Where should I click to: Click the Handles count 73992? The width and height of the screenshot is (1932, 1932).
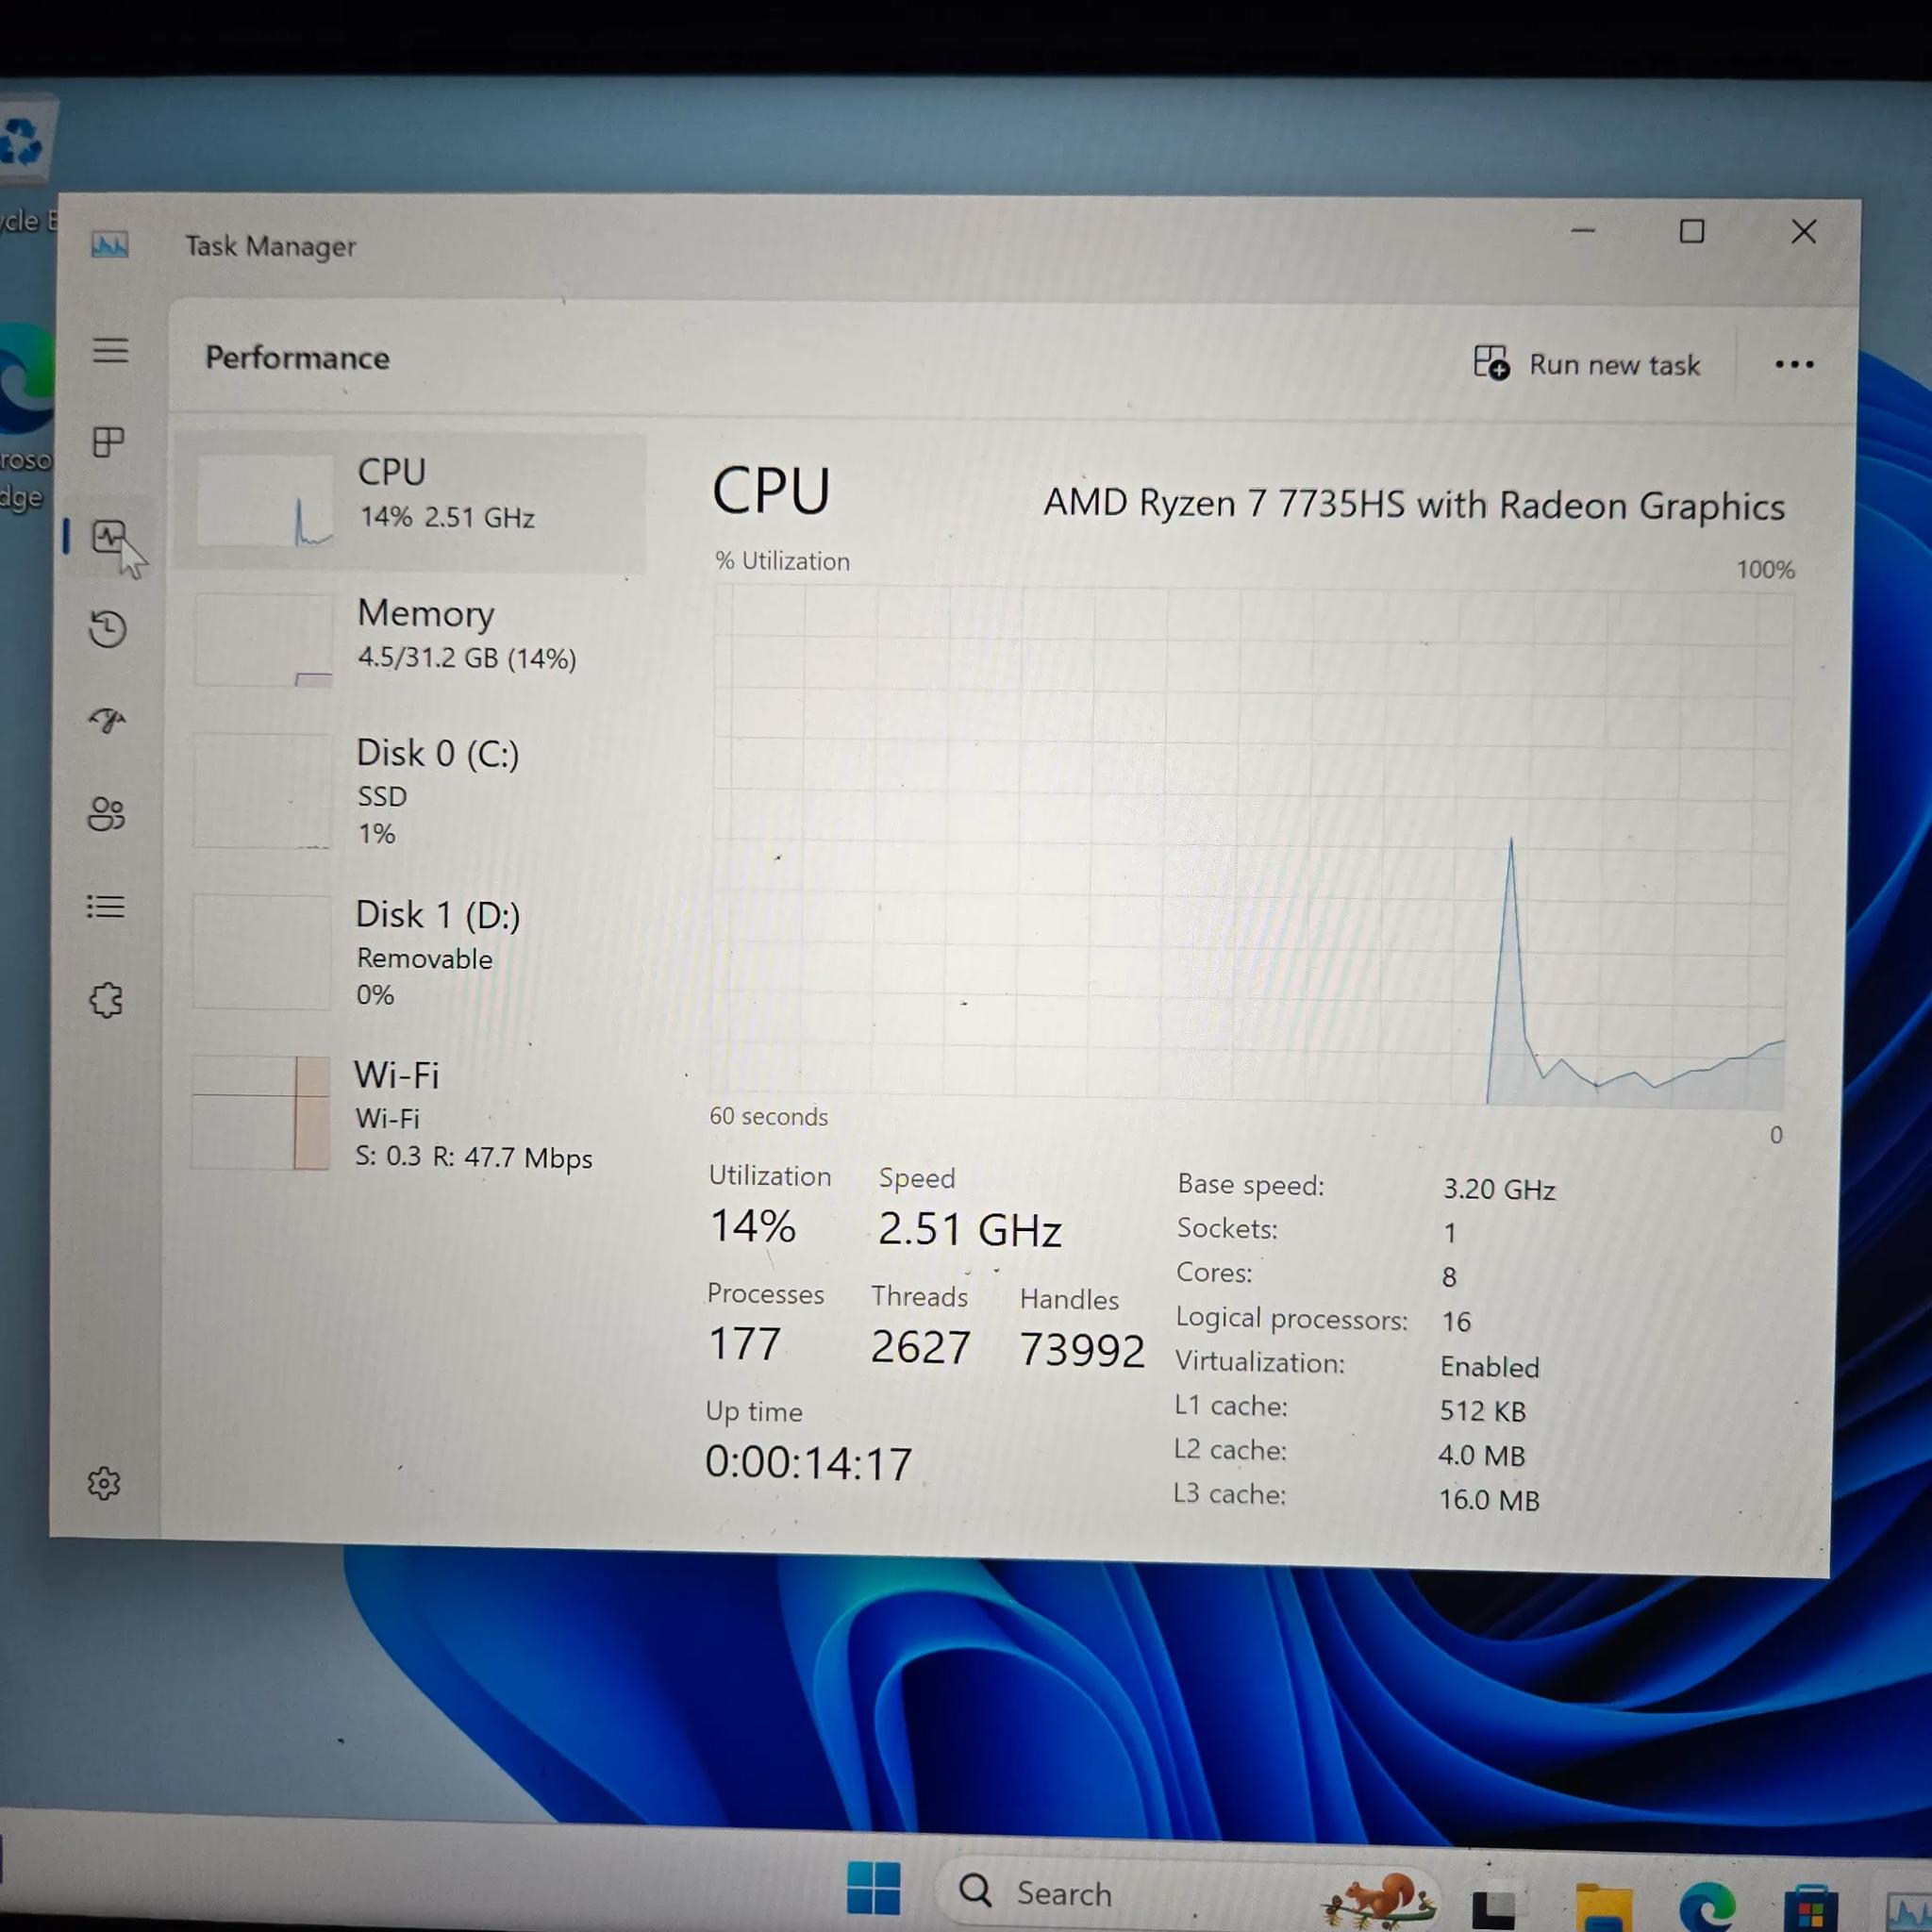pyautogui.click(x=1082, y=1350)
